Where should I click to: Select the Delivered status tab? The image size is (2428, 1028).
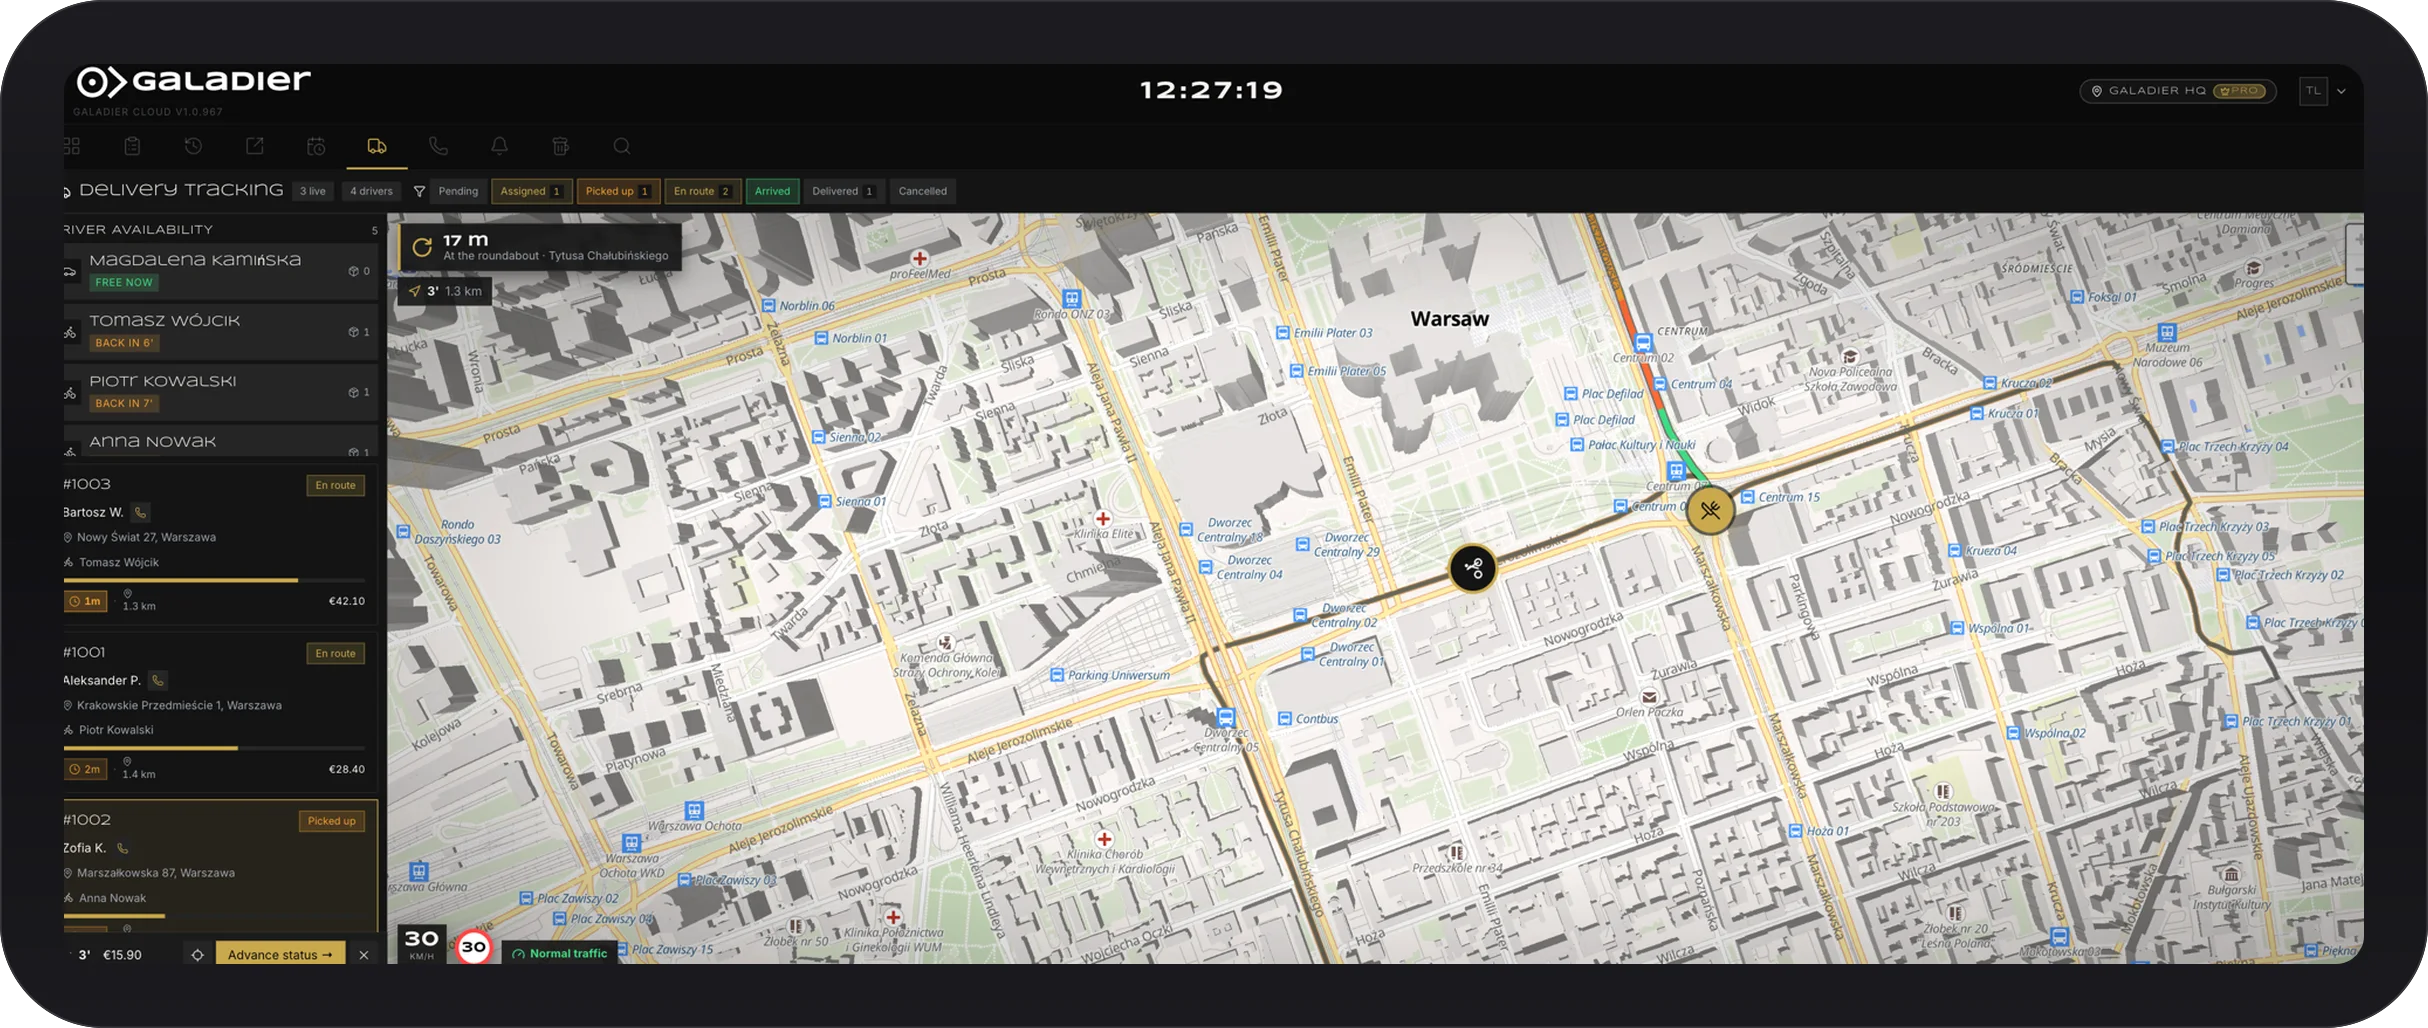(x=843, y=191)
